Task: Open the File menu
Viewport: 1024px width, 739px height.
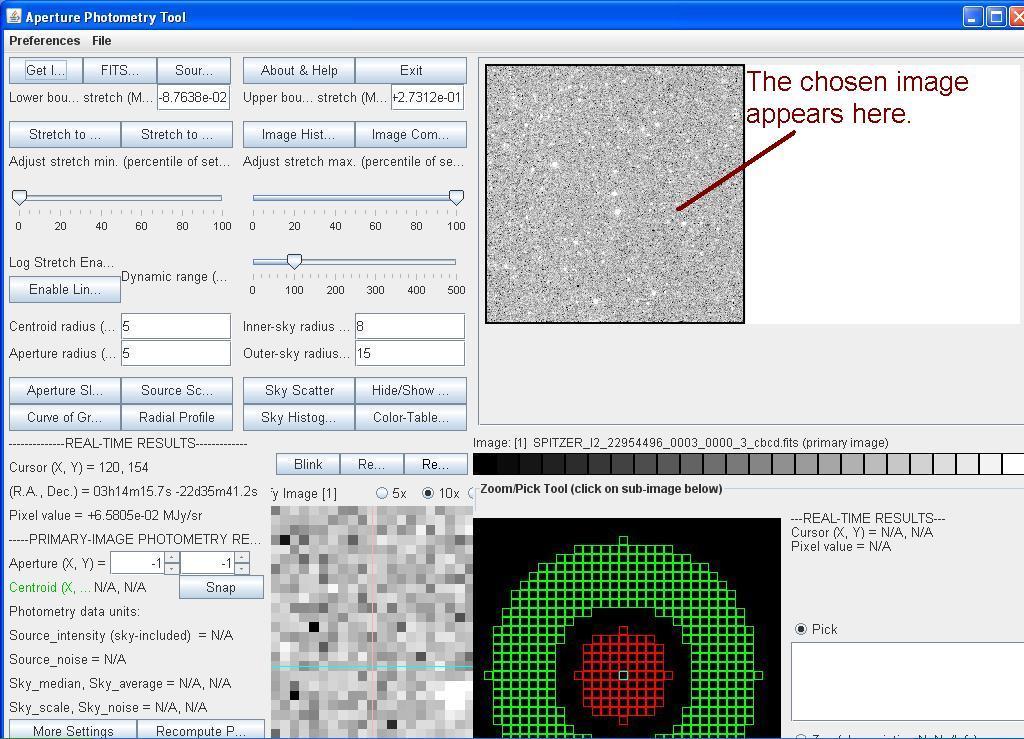Action: pos(102,41)
